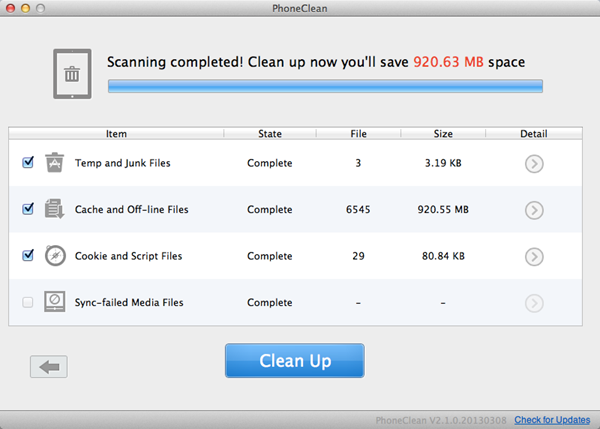
Task: Open details for Temp and Junk Files
Action: point(534,164)
